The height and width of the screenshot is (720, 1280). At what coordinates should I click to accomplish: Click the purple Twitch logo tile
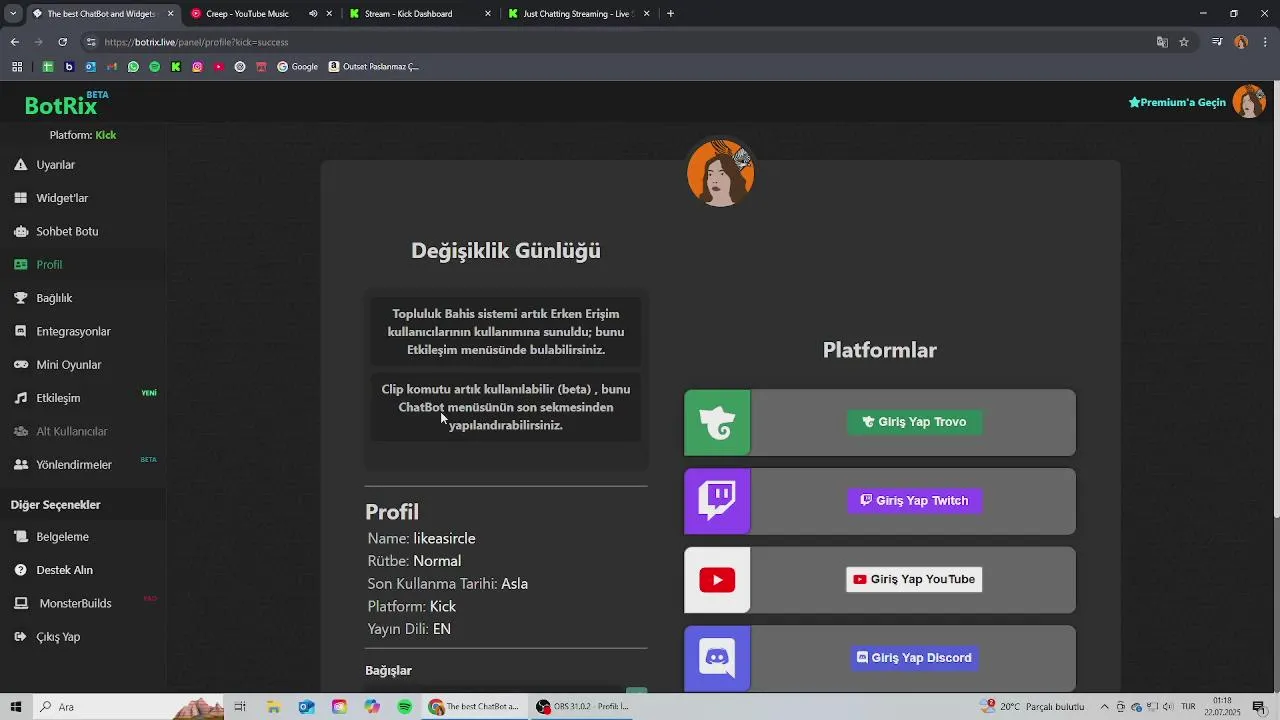[717, 501]
